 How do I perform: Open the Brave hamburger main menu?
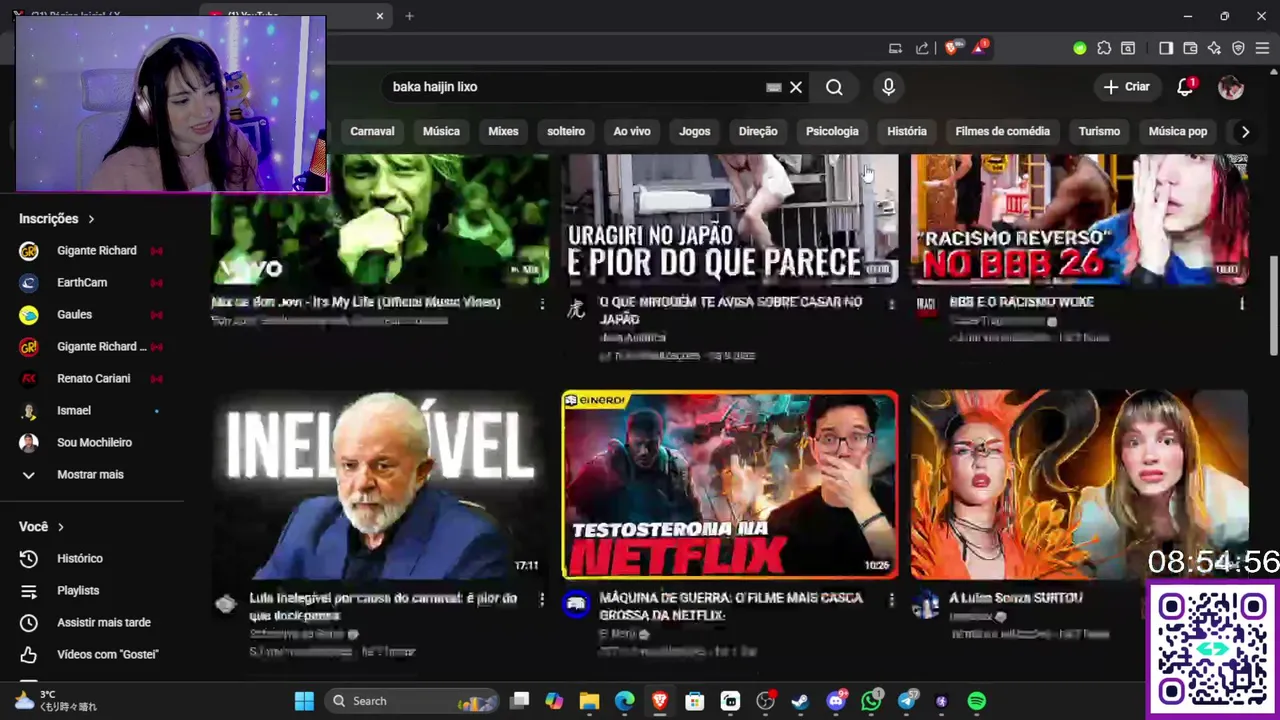point(1262,48)
